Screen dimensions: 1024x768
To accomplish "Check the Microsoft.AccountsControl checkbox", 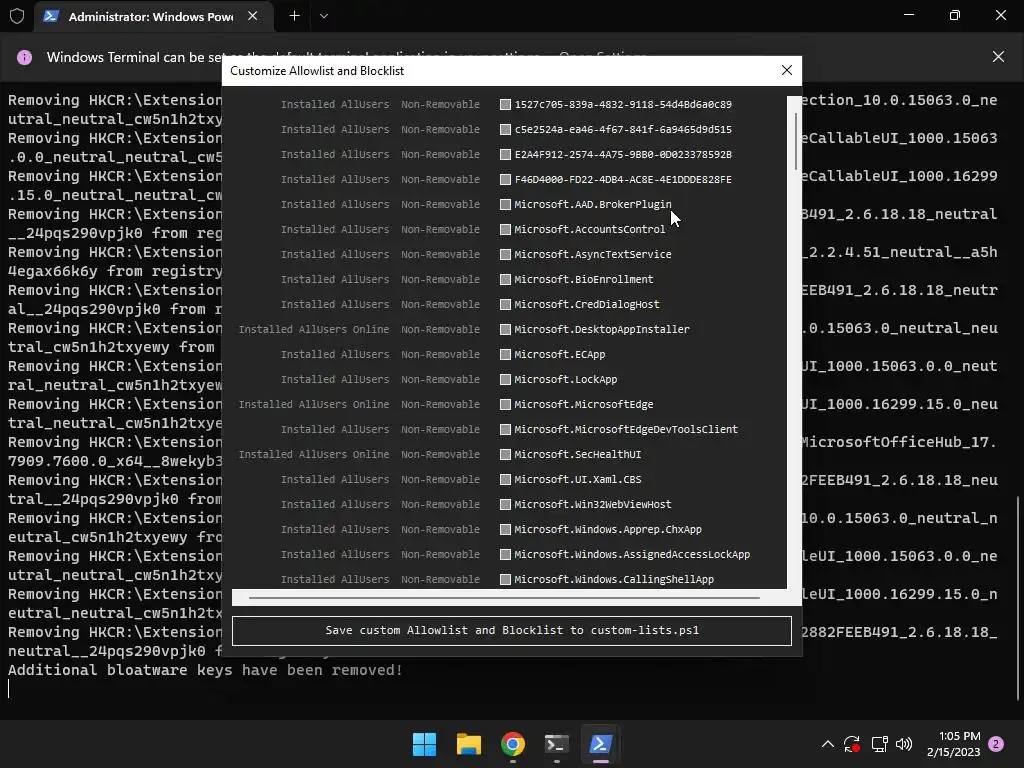I will [x=505, y=229].
